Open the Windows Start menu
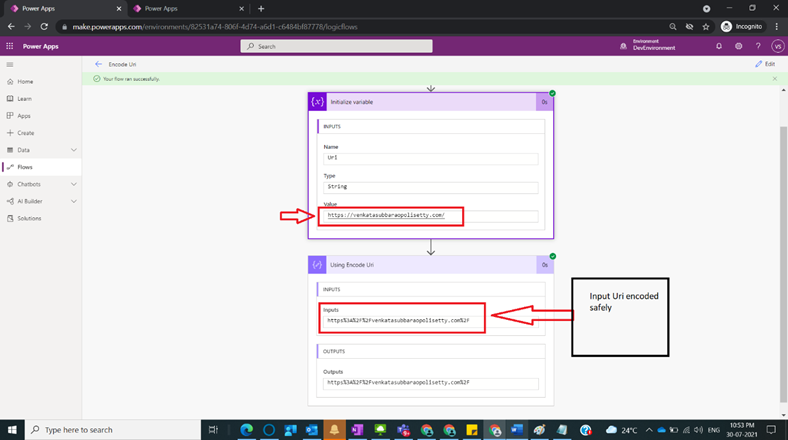Image resolution: width=788 pixels, height=440 pixels. 12,430
